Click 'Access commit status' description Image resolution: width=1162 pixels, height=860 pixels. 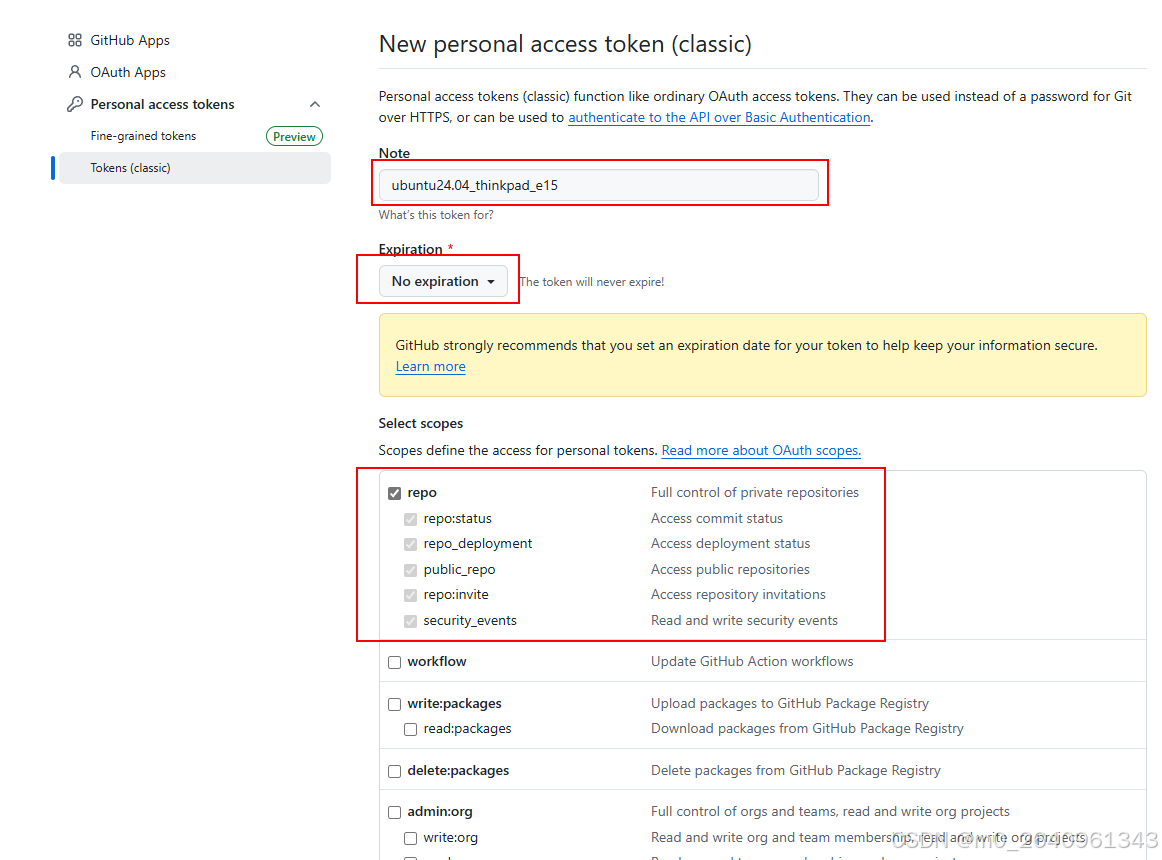tap(717, 518)
